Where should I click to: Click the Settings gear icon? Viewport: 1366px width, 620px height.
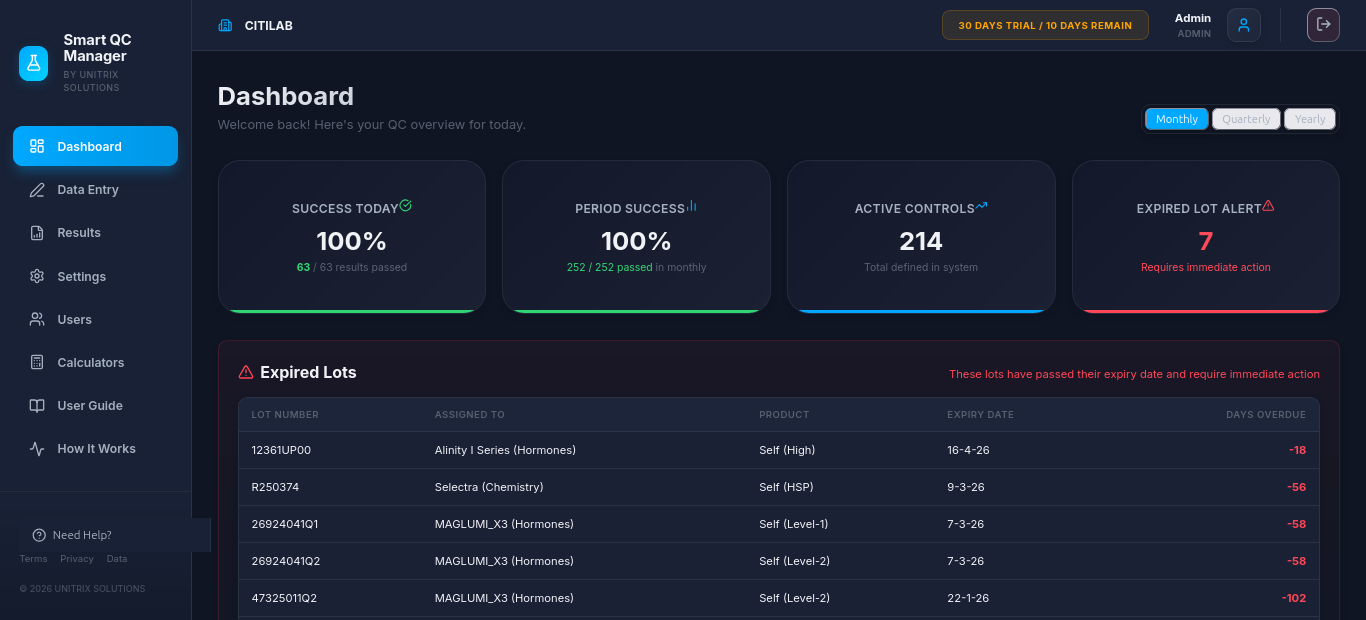[37, 276]
